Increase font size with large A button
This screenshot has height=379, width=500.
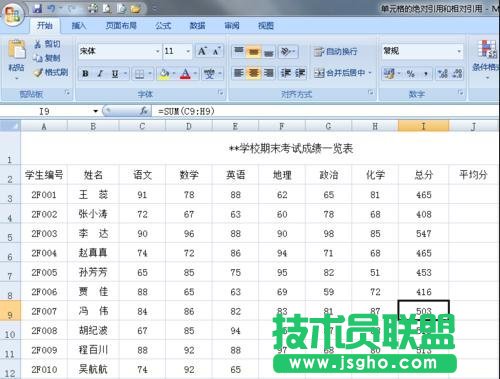pos(202,51)
